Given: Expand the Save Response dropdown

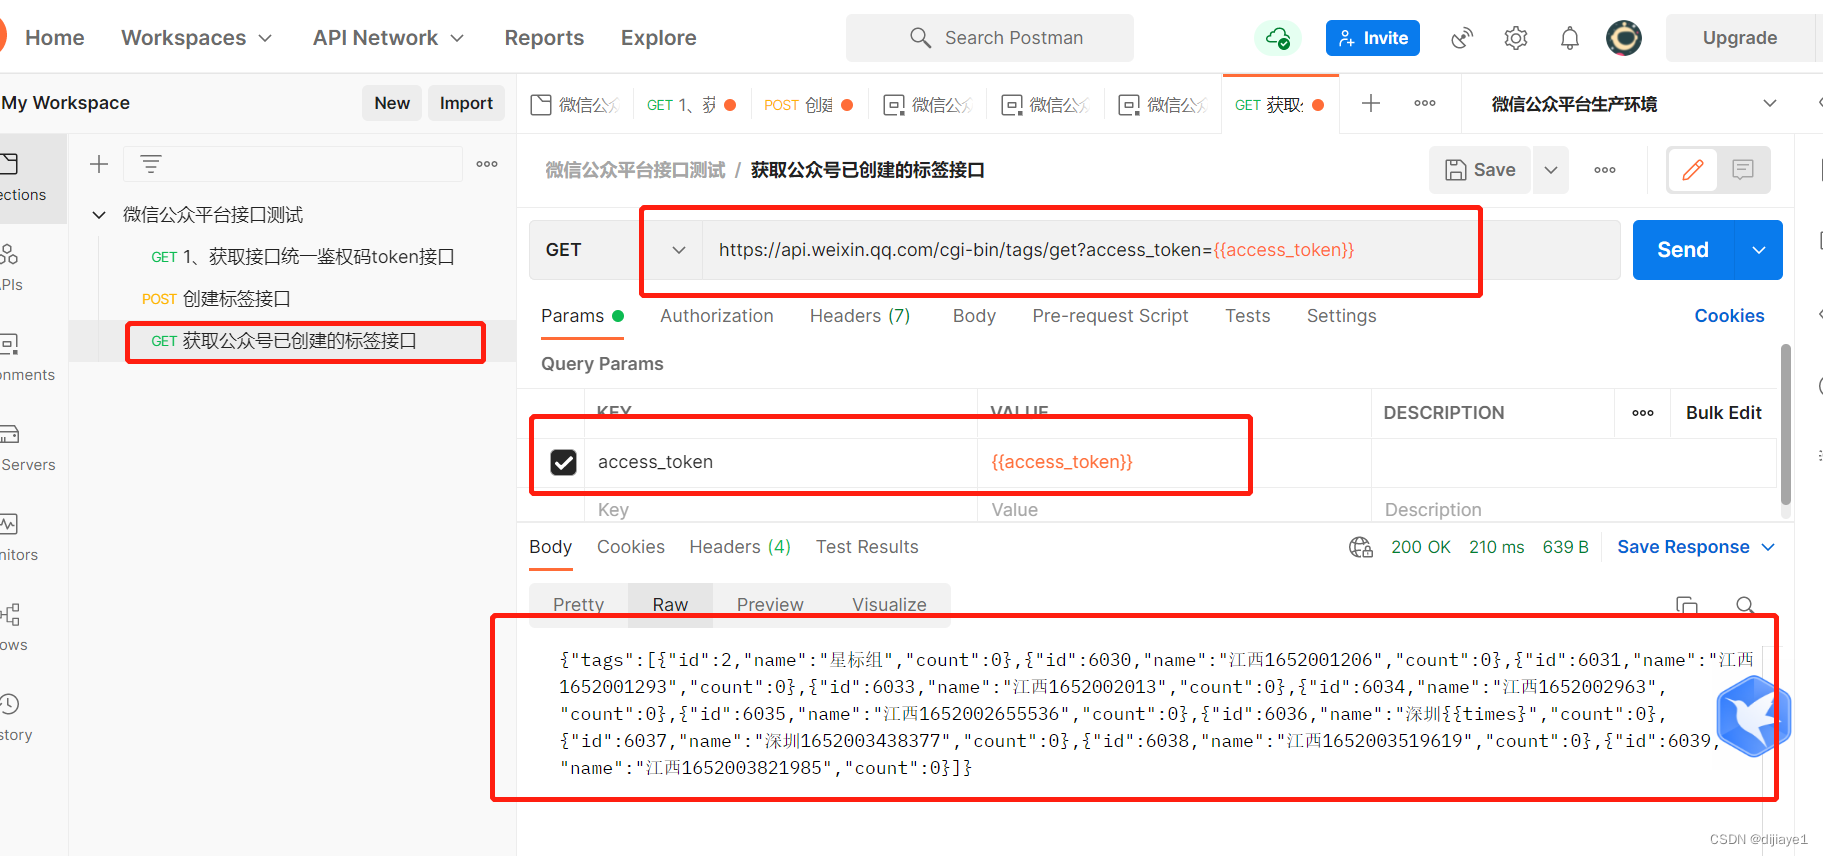Looking at the screenshot, I should coord(1696,547).
